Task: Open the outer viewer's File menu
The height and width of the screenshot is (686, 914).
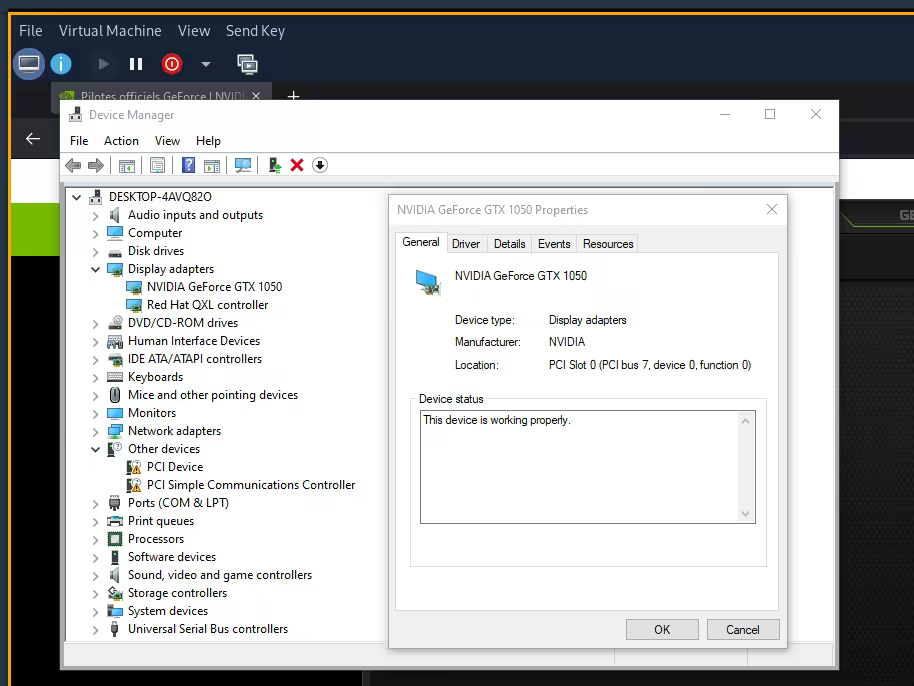Action: 30,30
